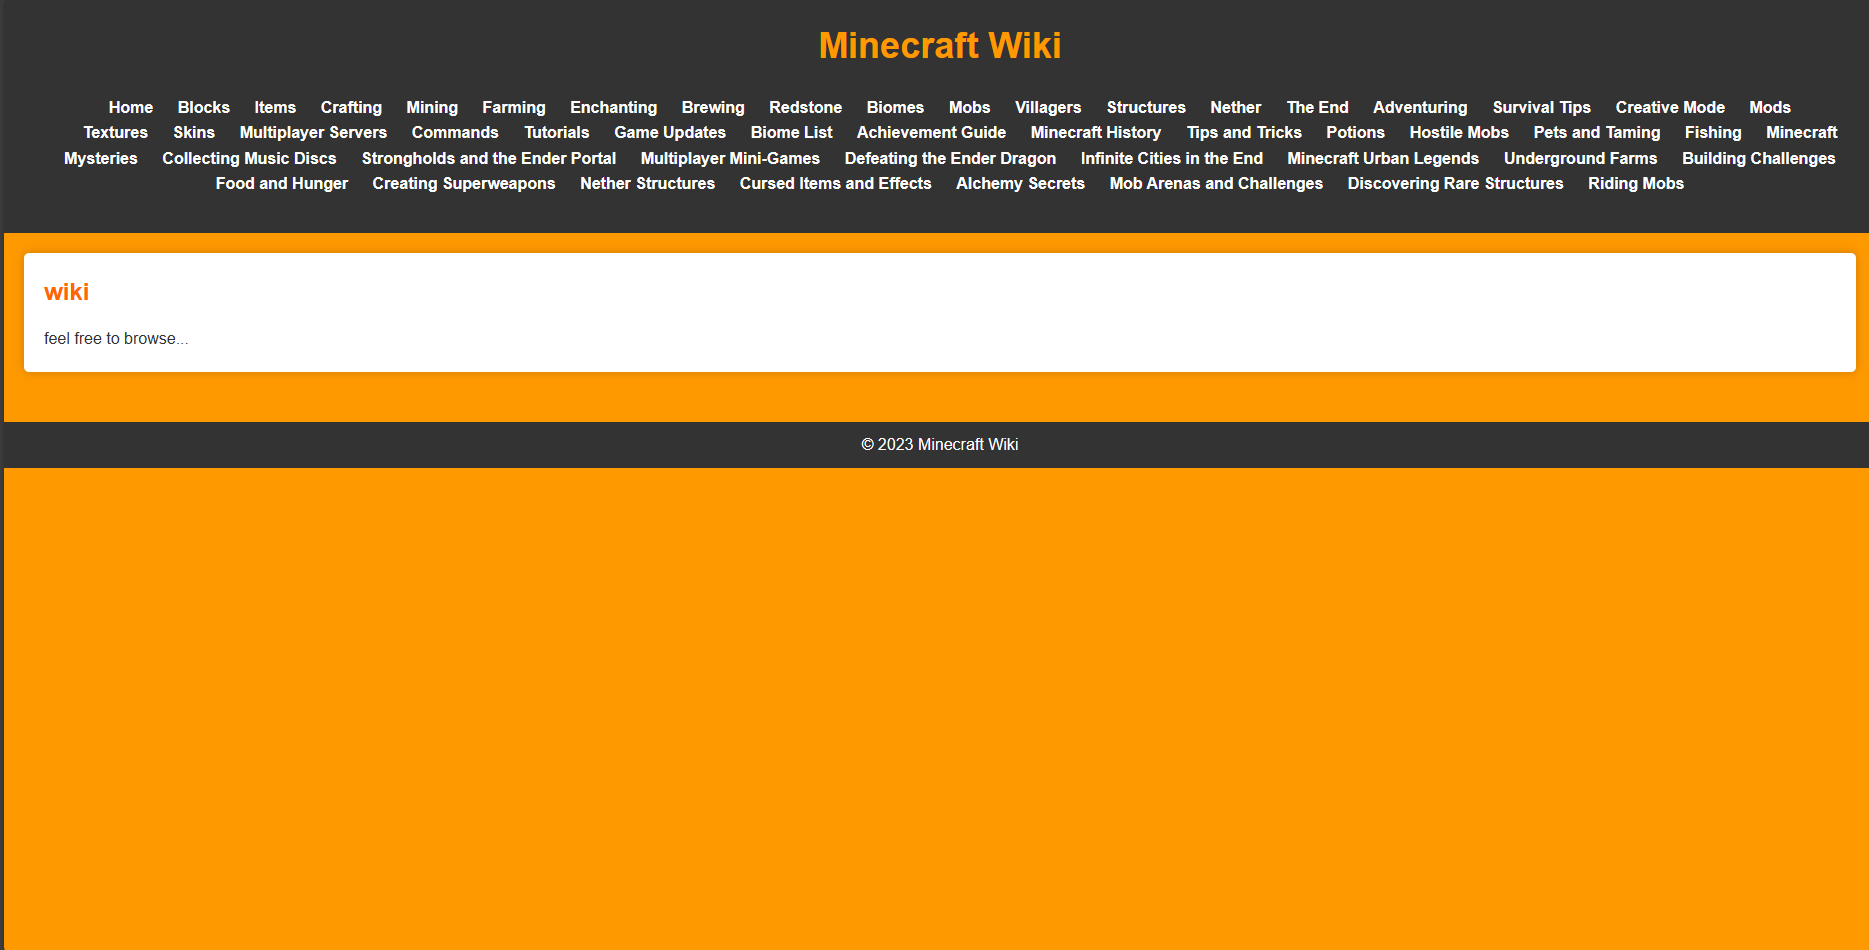Go to Redstone

pyautogui.click(x=806, y=107)
